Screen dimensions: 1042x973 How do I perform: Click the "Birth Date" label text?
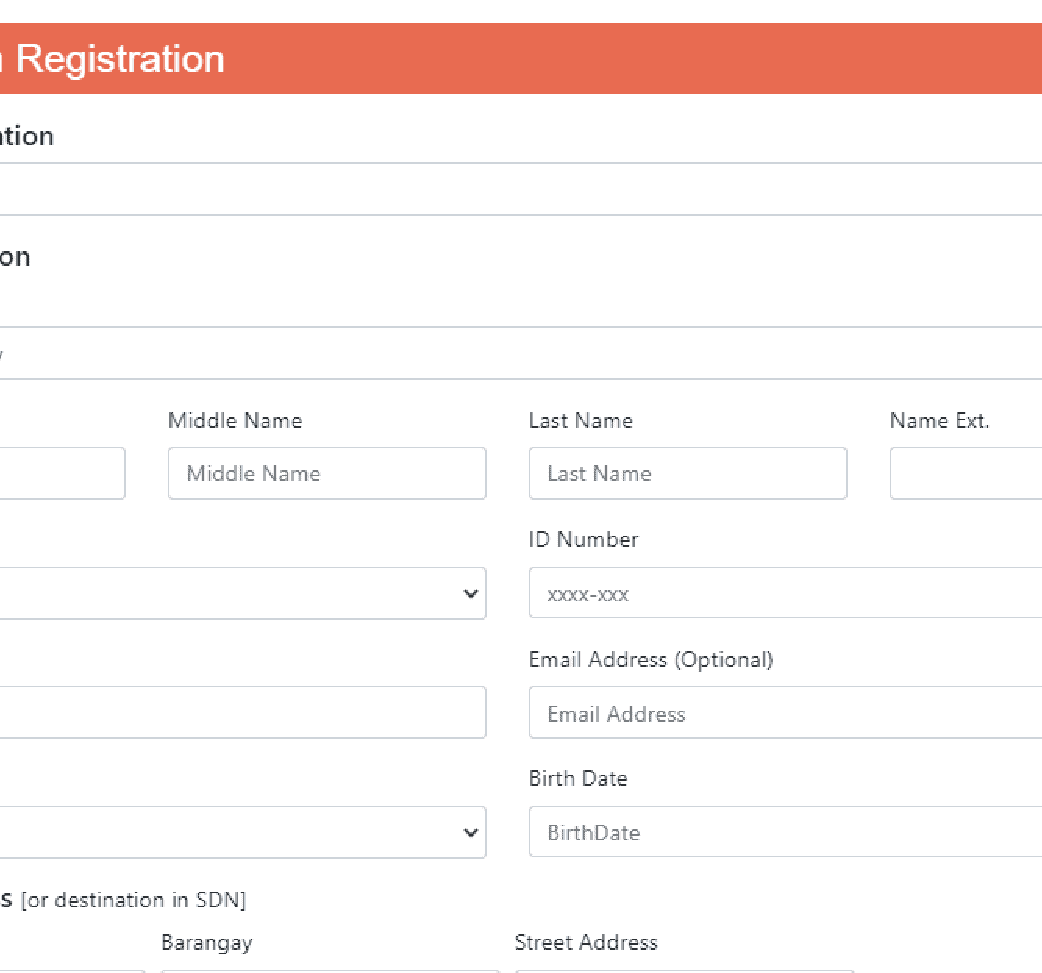[x=578, y=779]
